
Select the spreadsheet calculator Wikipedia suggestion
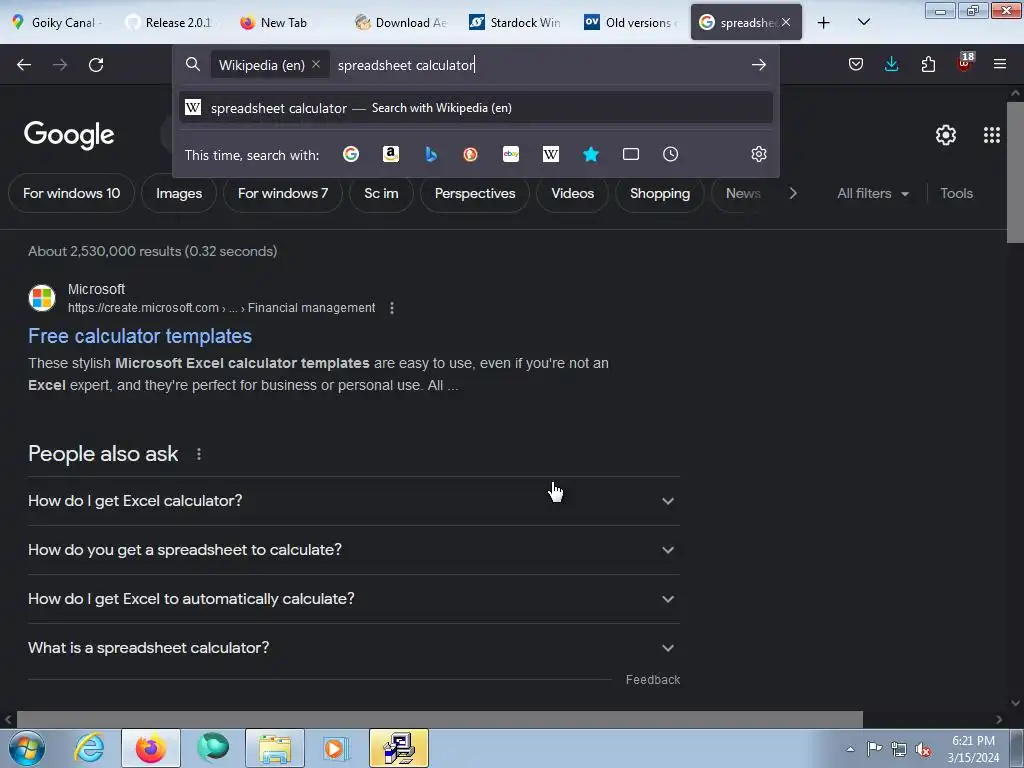point(475,108)
